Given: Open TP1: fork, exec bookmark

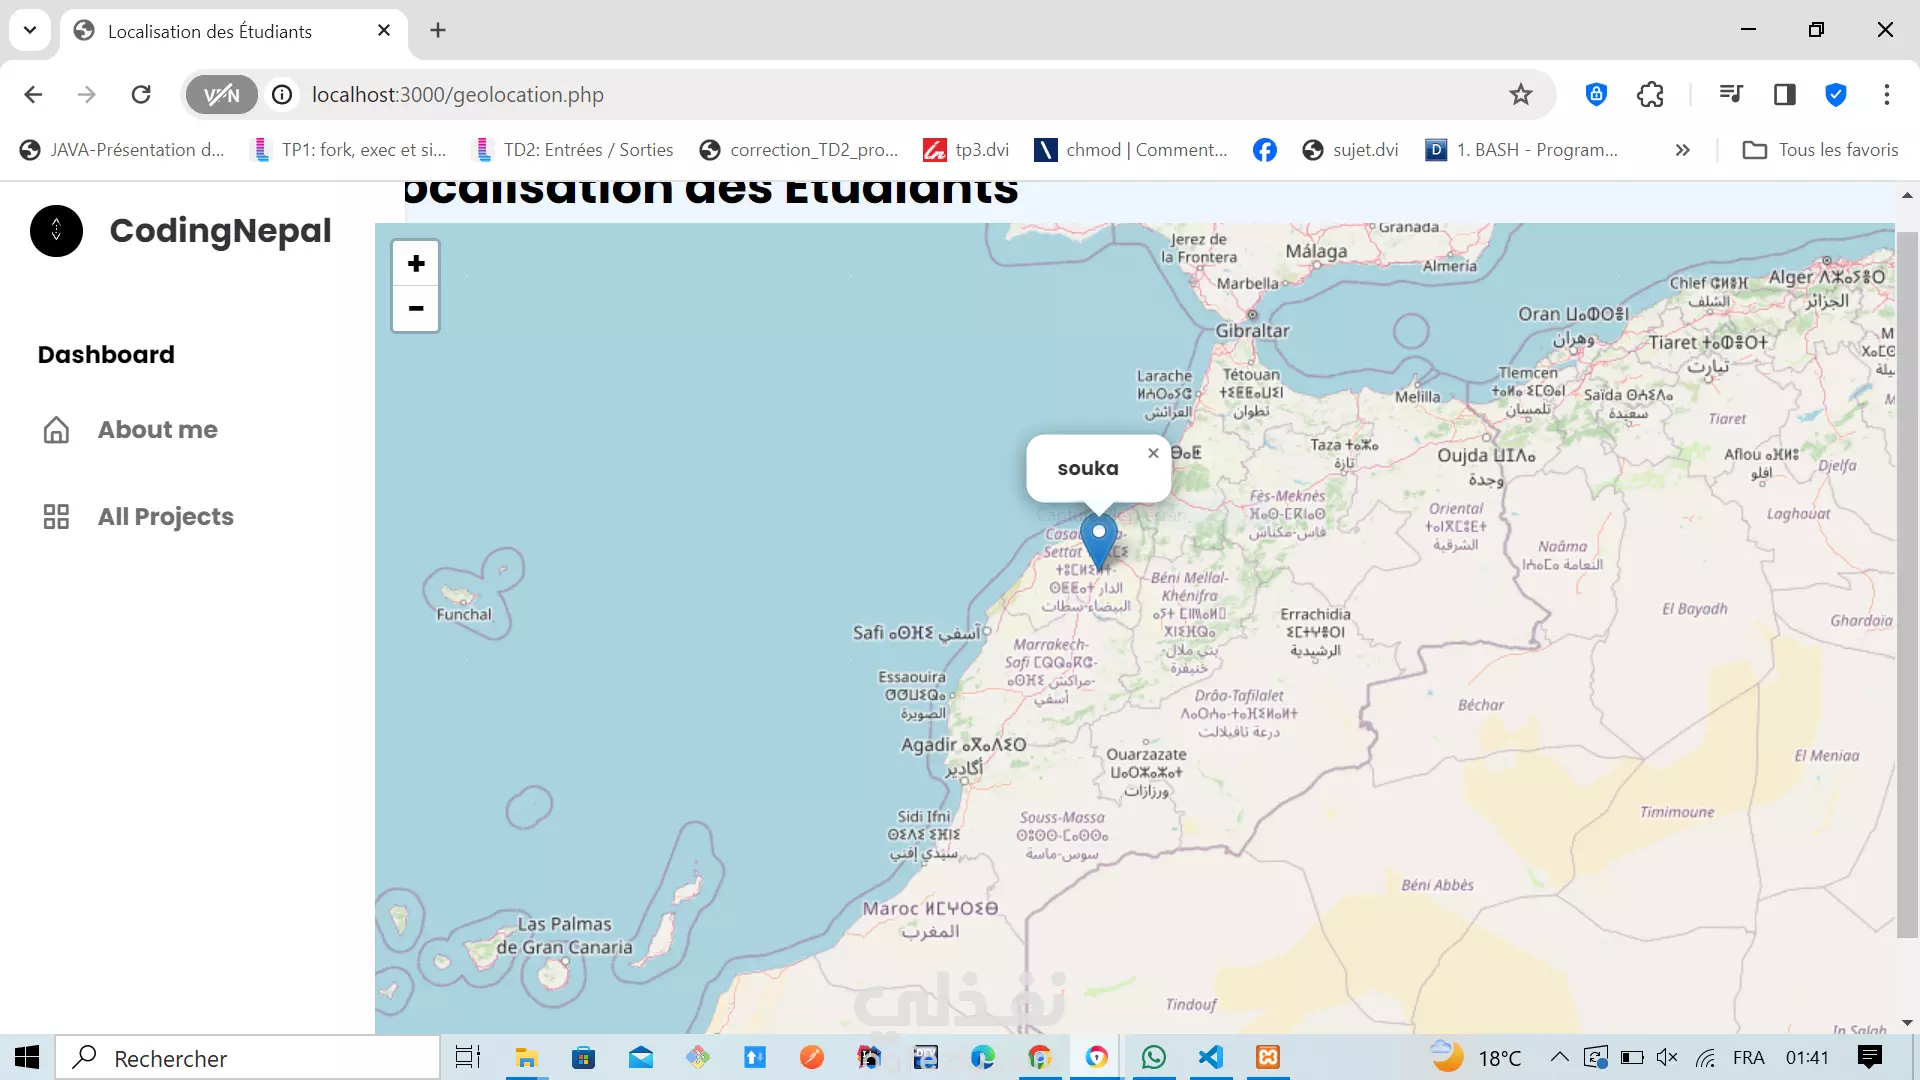Looking at the screenshot, I should coord(350,150).
